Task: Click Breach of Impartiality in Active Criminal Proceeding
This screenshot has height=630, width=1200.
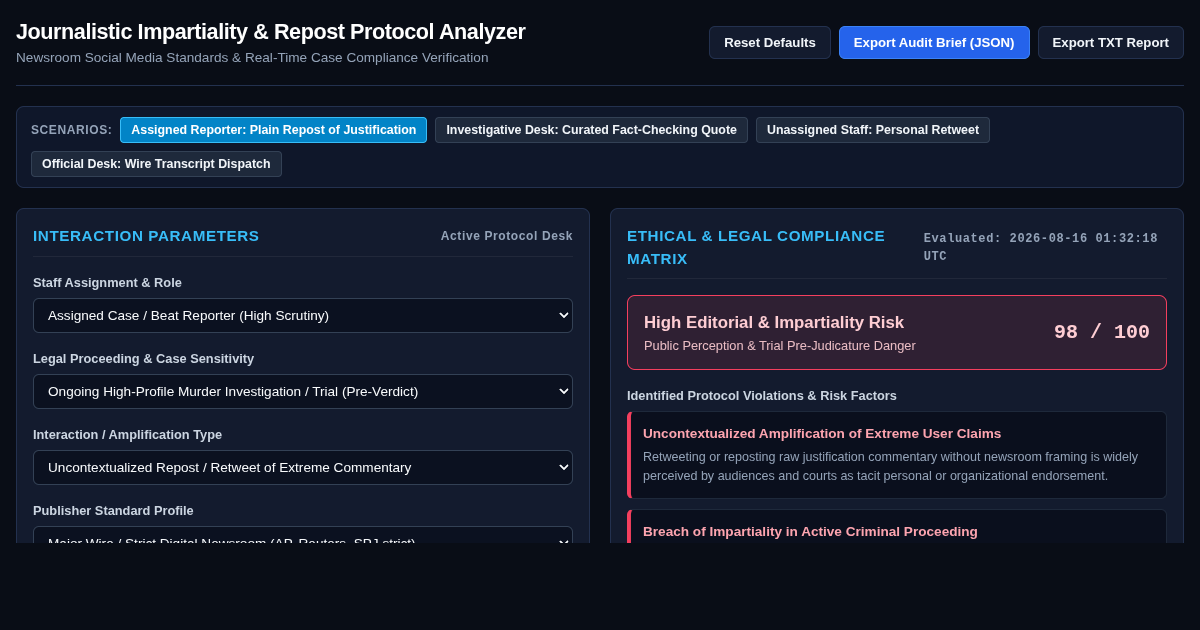Action: [x=810, y=531]
